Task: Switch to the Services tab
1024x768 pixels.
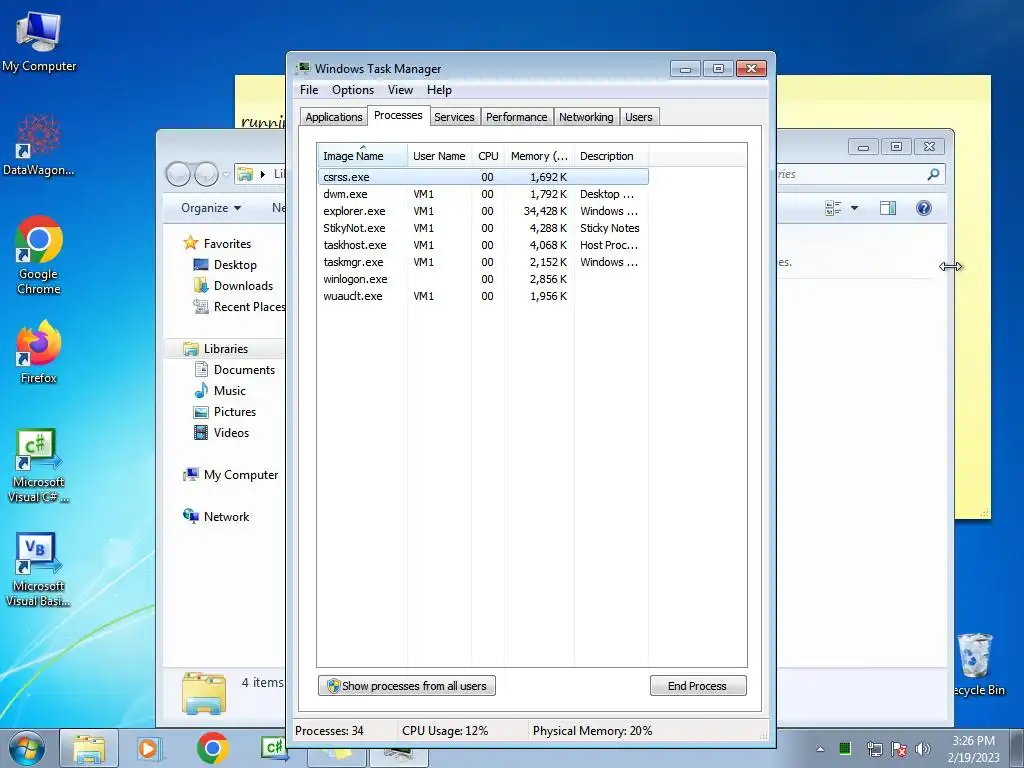Action: pos(454,117)
